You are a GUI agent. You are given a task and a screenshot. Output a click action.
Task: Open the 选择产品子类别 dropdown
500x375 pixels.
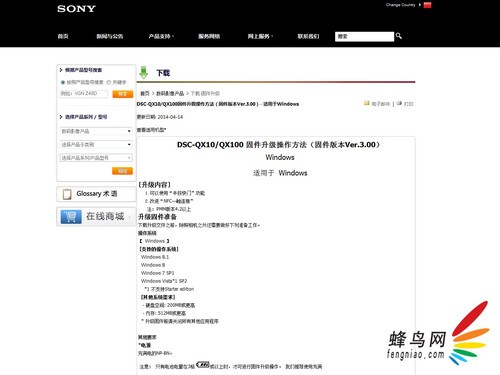[96, 144]
